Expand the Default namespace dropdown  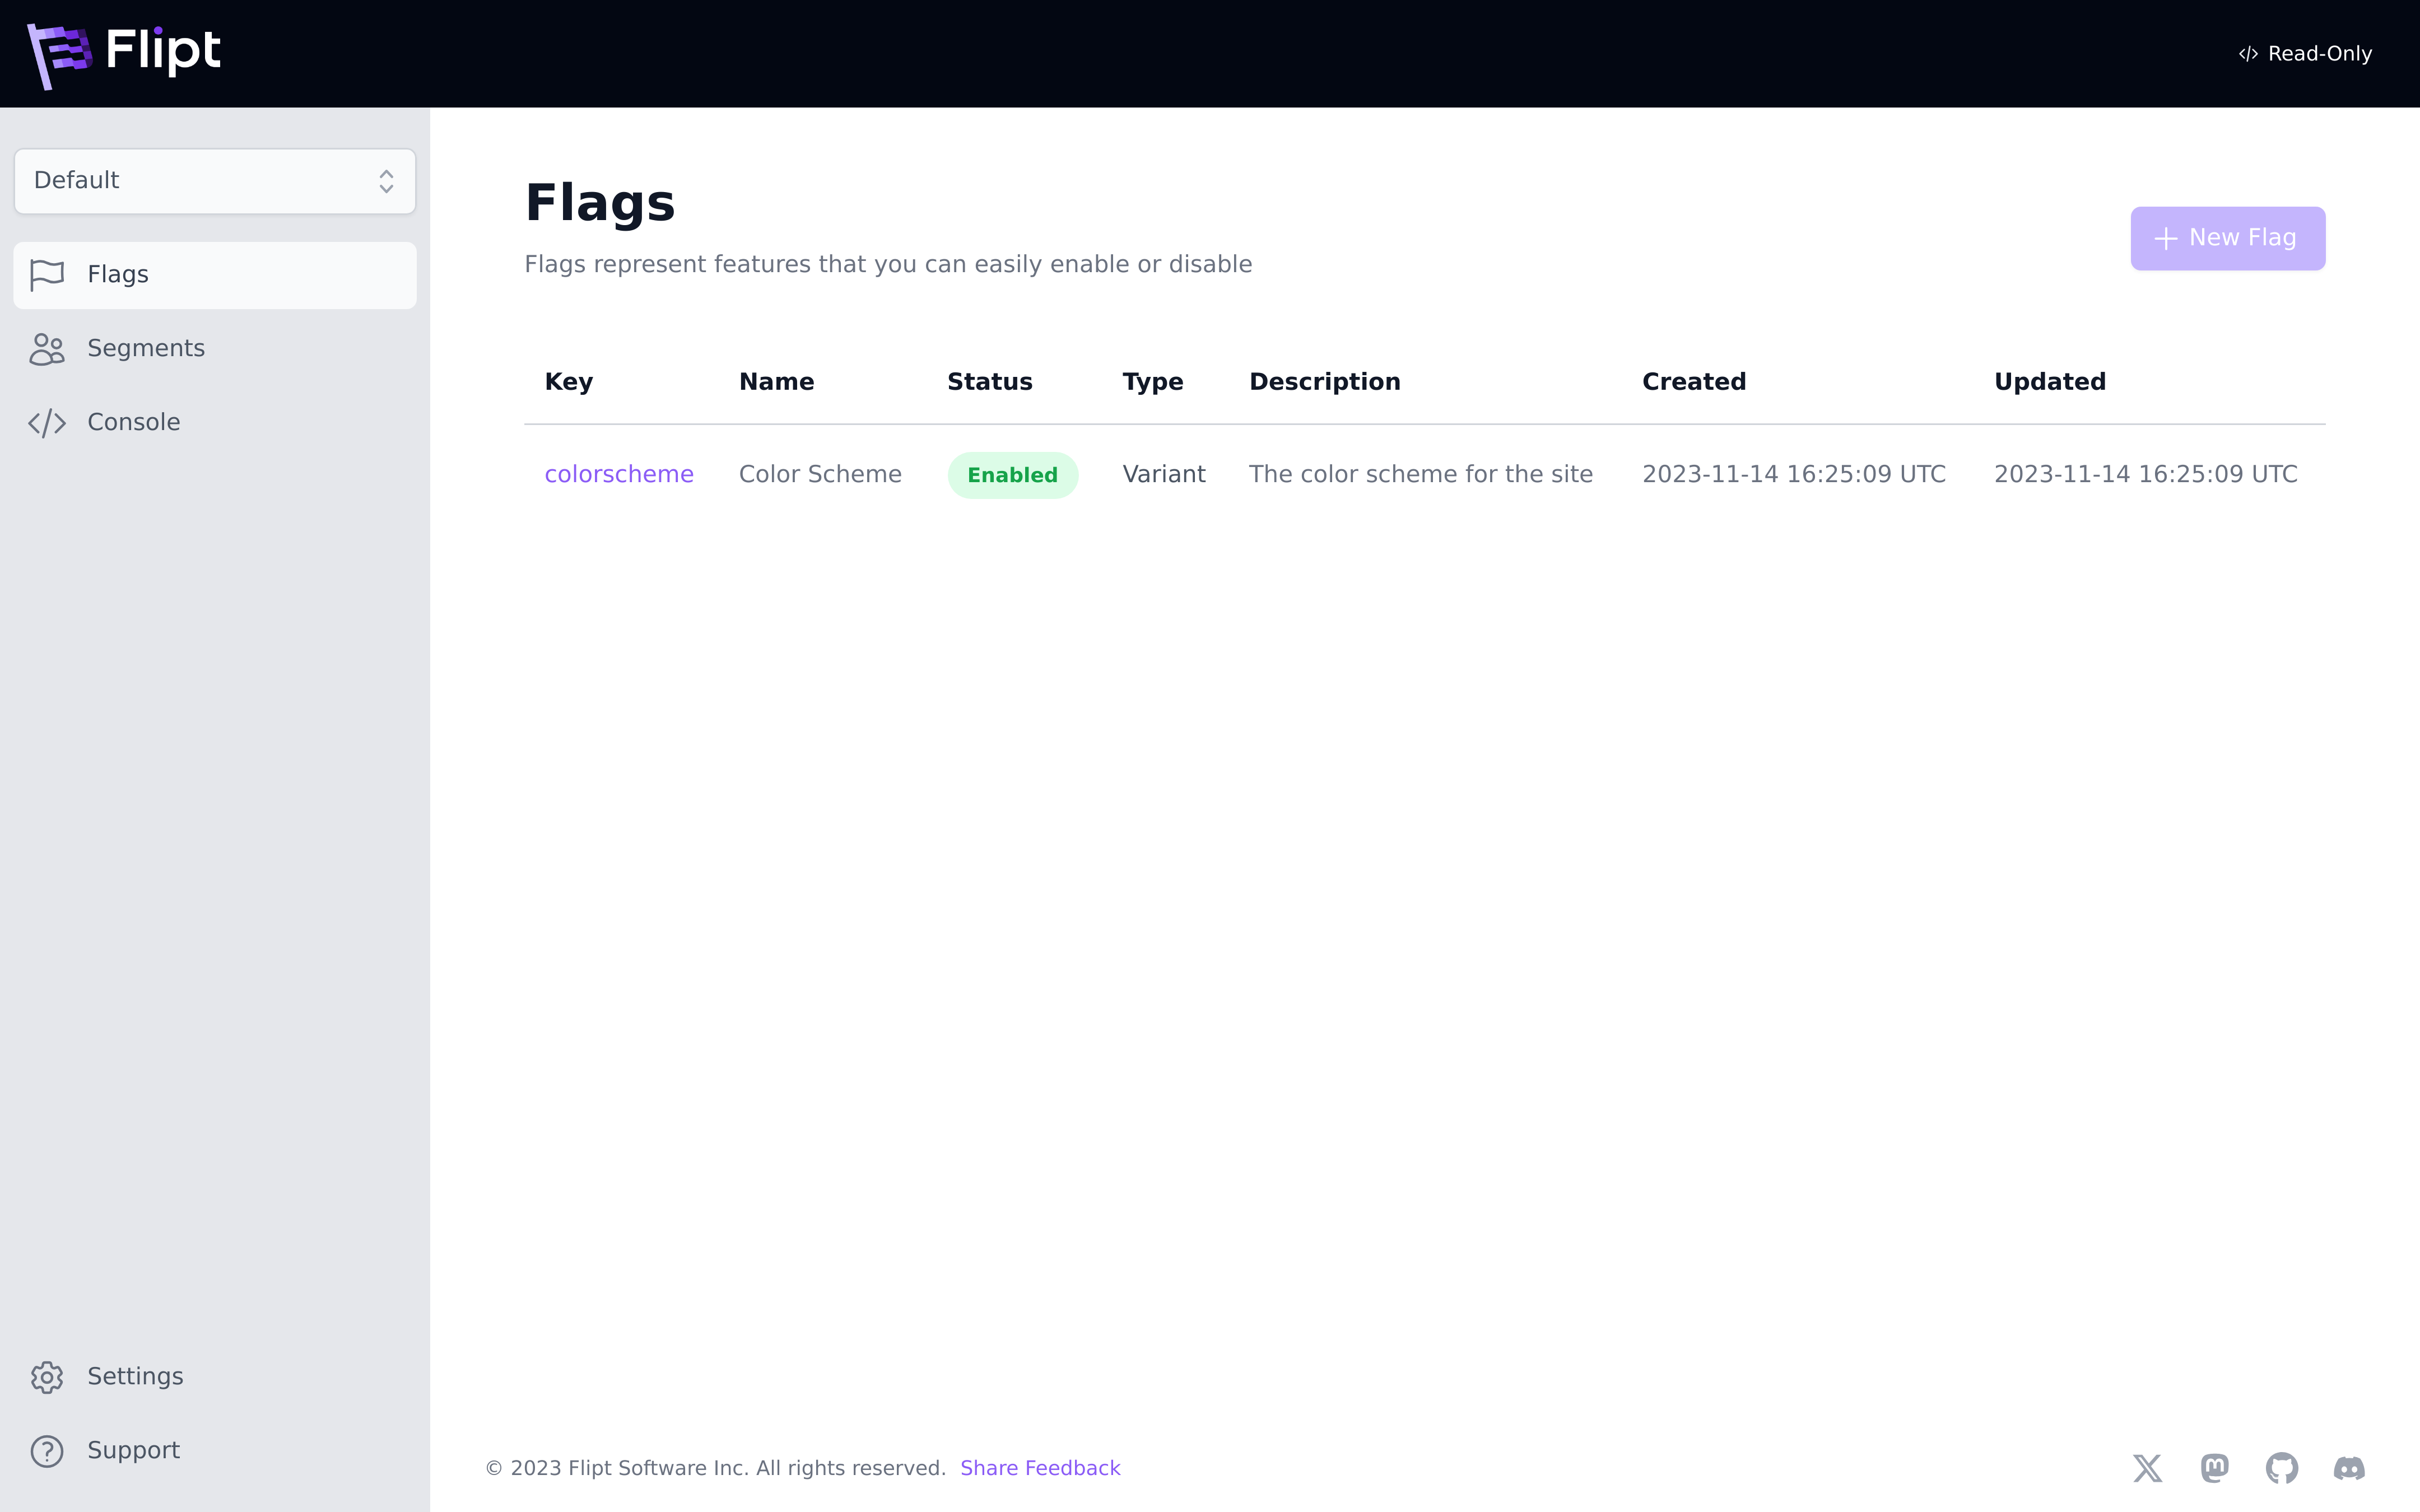pyautogui.click(x=200, y=181)
